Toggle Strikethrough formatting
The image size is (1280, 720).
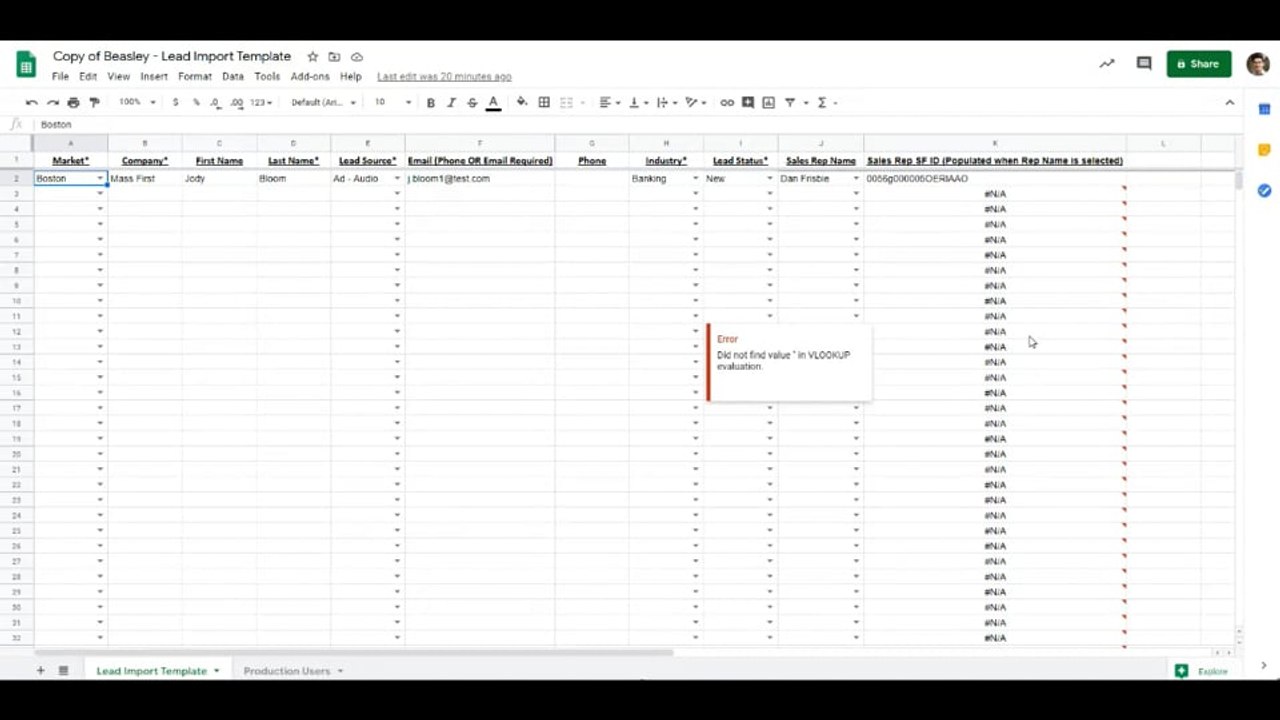472,102
